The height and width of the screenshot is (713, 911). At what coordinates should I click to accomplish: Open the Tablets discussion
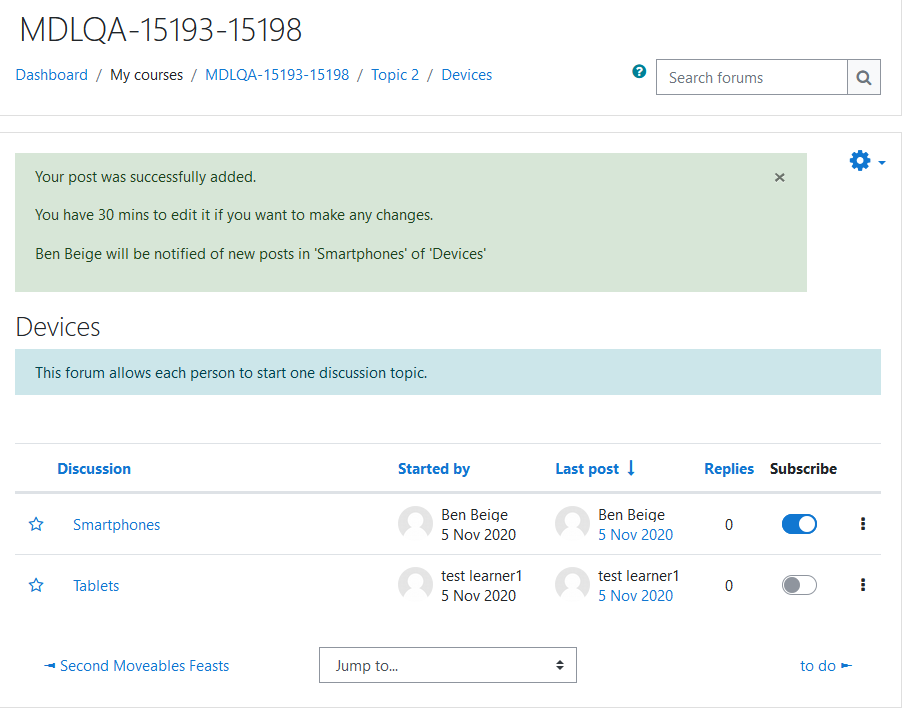click(96, 586)
